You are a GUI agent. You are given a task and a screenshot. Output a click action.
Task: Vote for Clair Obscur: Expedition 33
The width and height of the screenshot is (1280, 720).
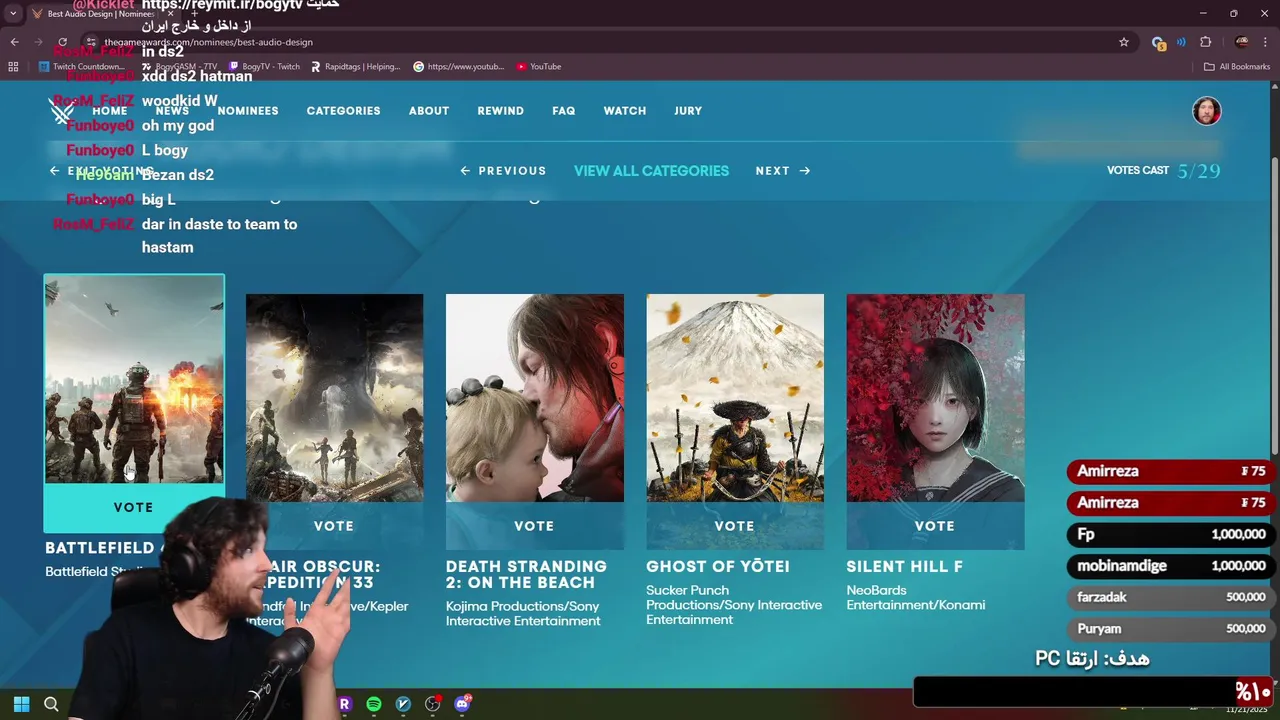coord(334,526)
